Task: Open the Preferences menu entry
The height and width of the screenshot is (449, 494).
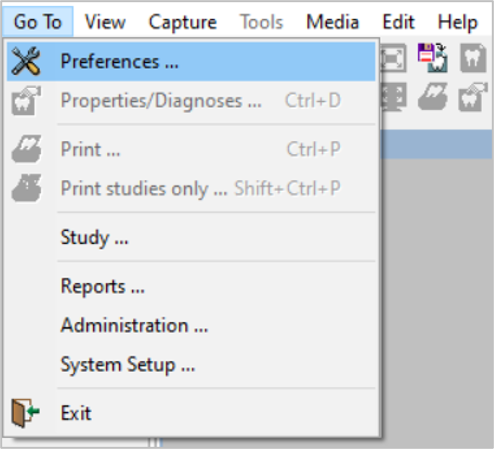Action: click(x=191, y=62)
